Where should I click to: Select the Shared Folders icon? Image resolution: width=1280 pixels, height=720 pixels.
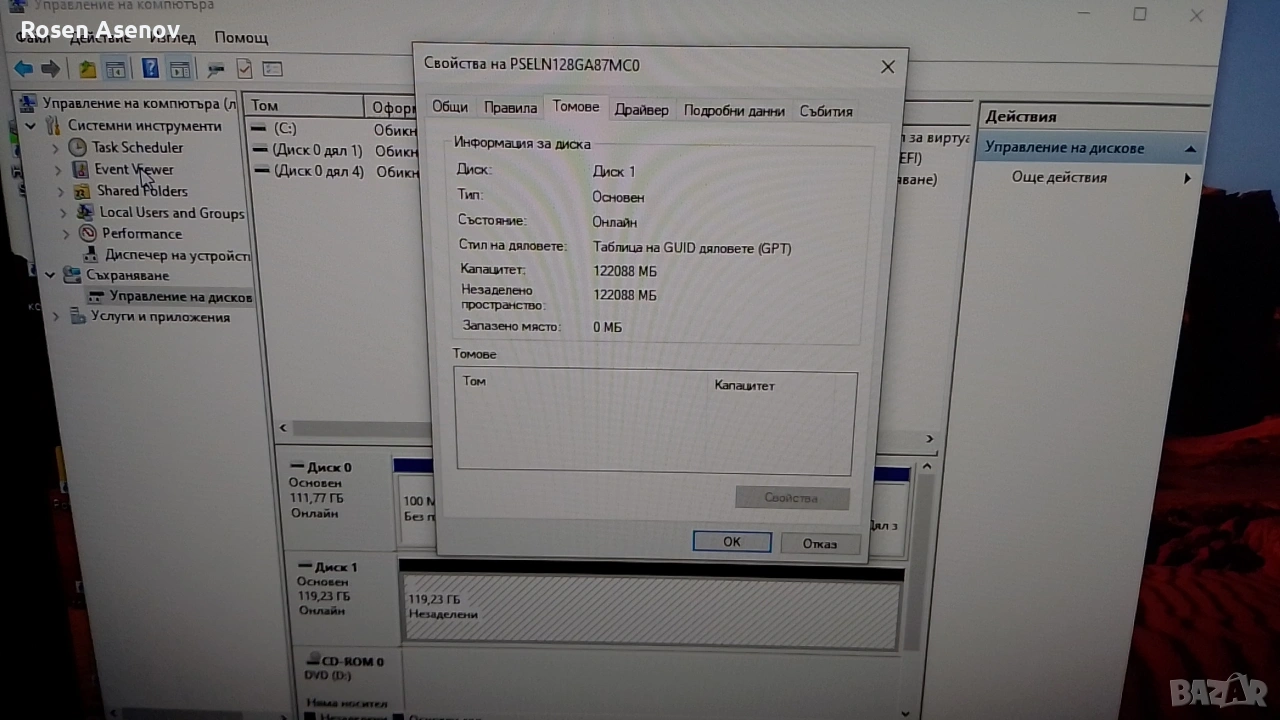pyautogui.click(x=83, y=191)
